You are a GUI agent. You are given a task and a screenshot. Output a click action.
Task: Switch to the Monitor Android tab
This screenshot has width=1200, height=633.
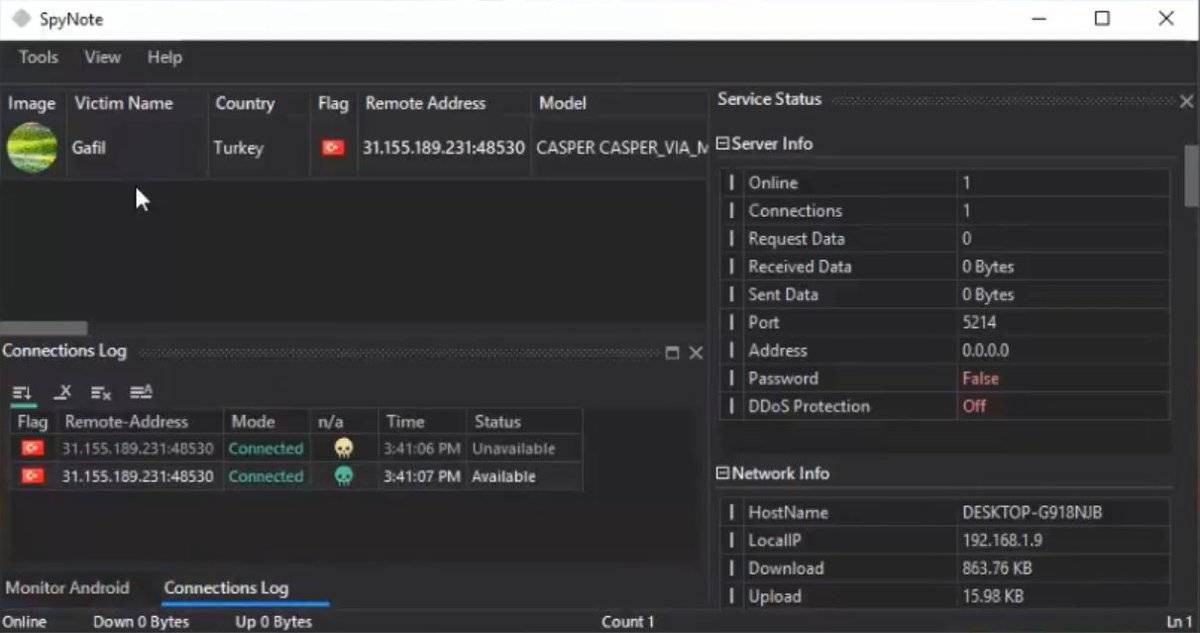coord(67,588)
